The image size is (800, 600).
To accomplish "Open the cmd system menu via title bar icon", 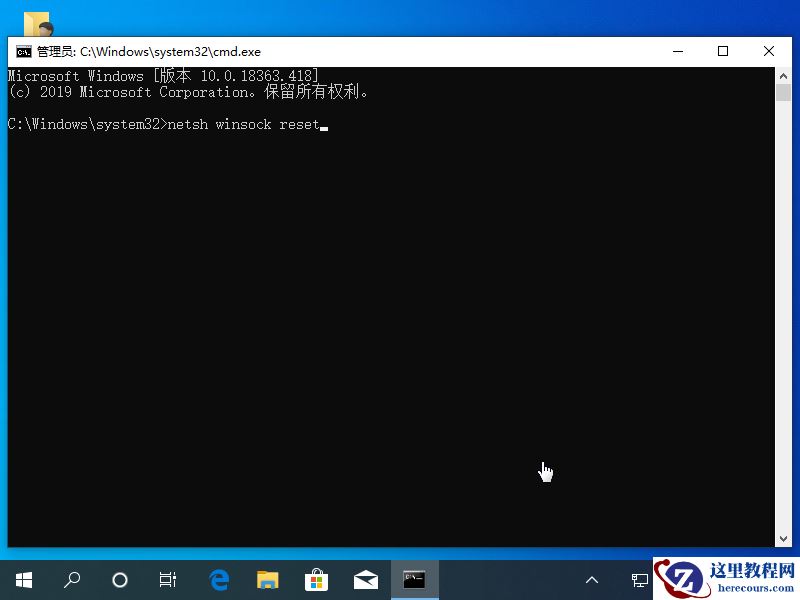I will click(23, 51).
